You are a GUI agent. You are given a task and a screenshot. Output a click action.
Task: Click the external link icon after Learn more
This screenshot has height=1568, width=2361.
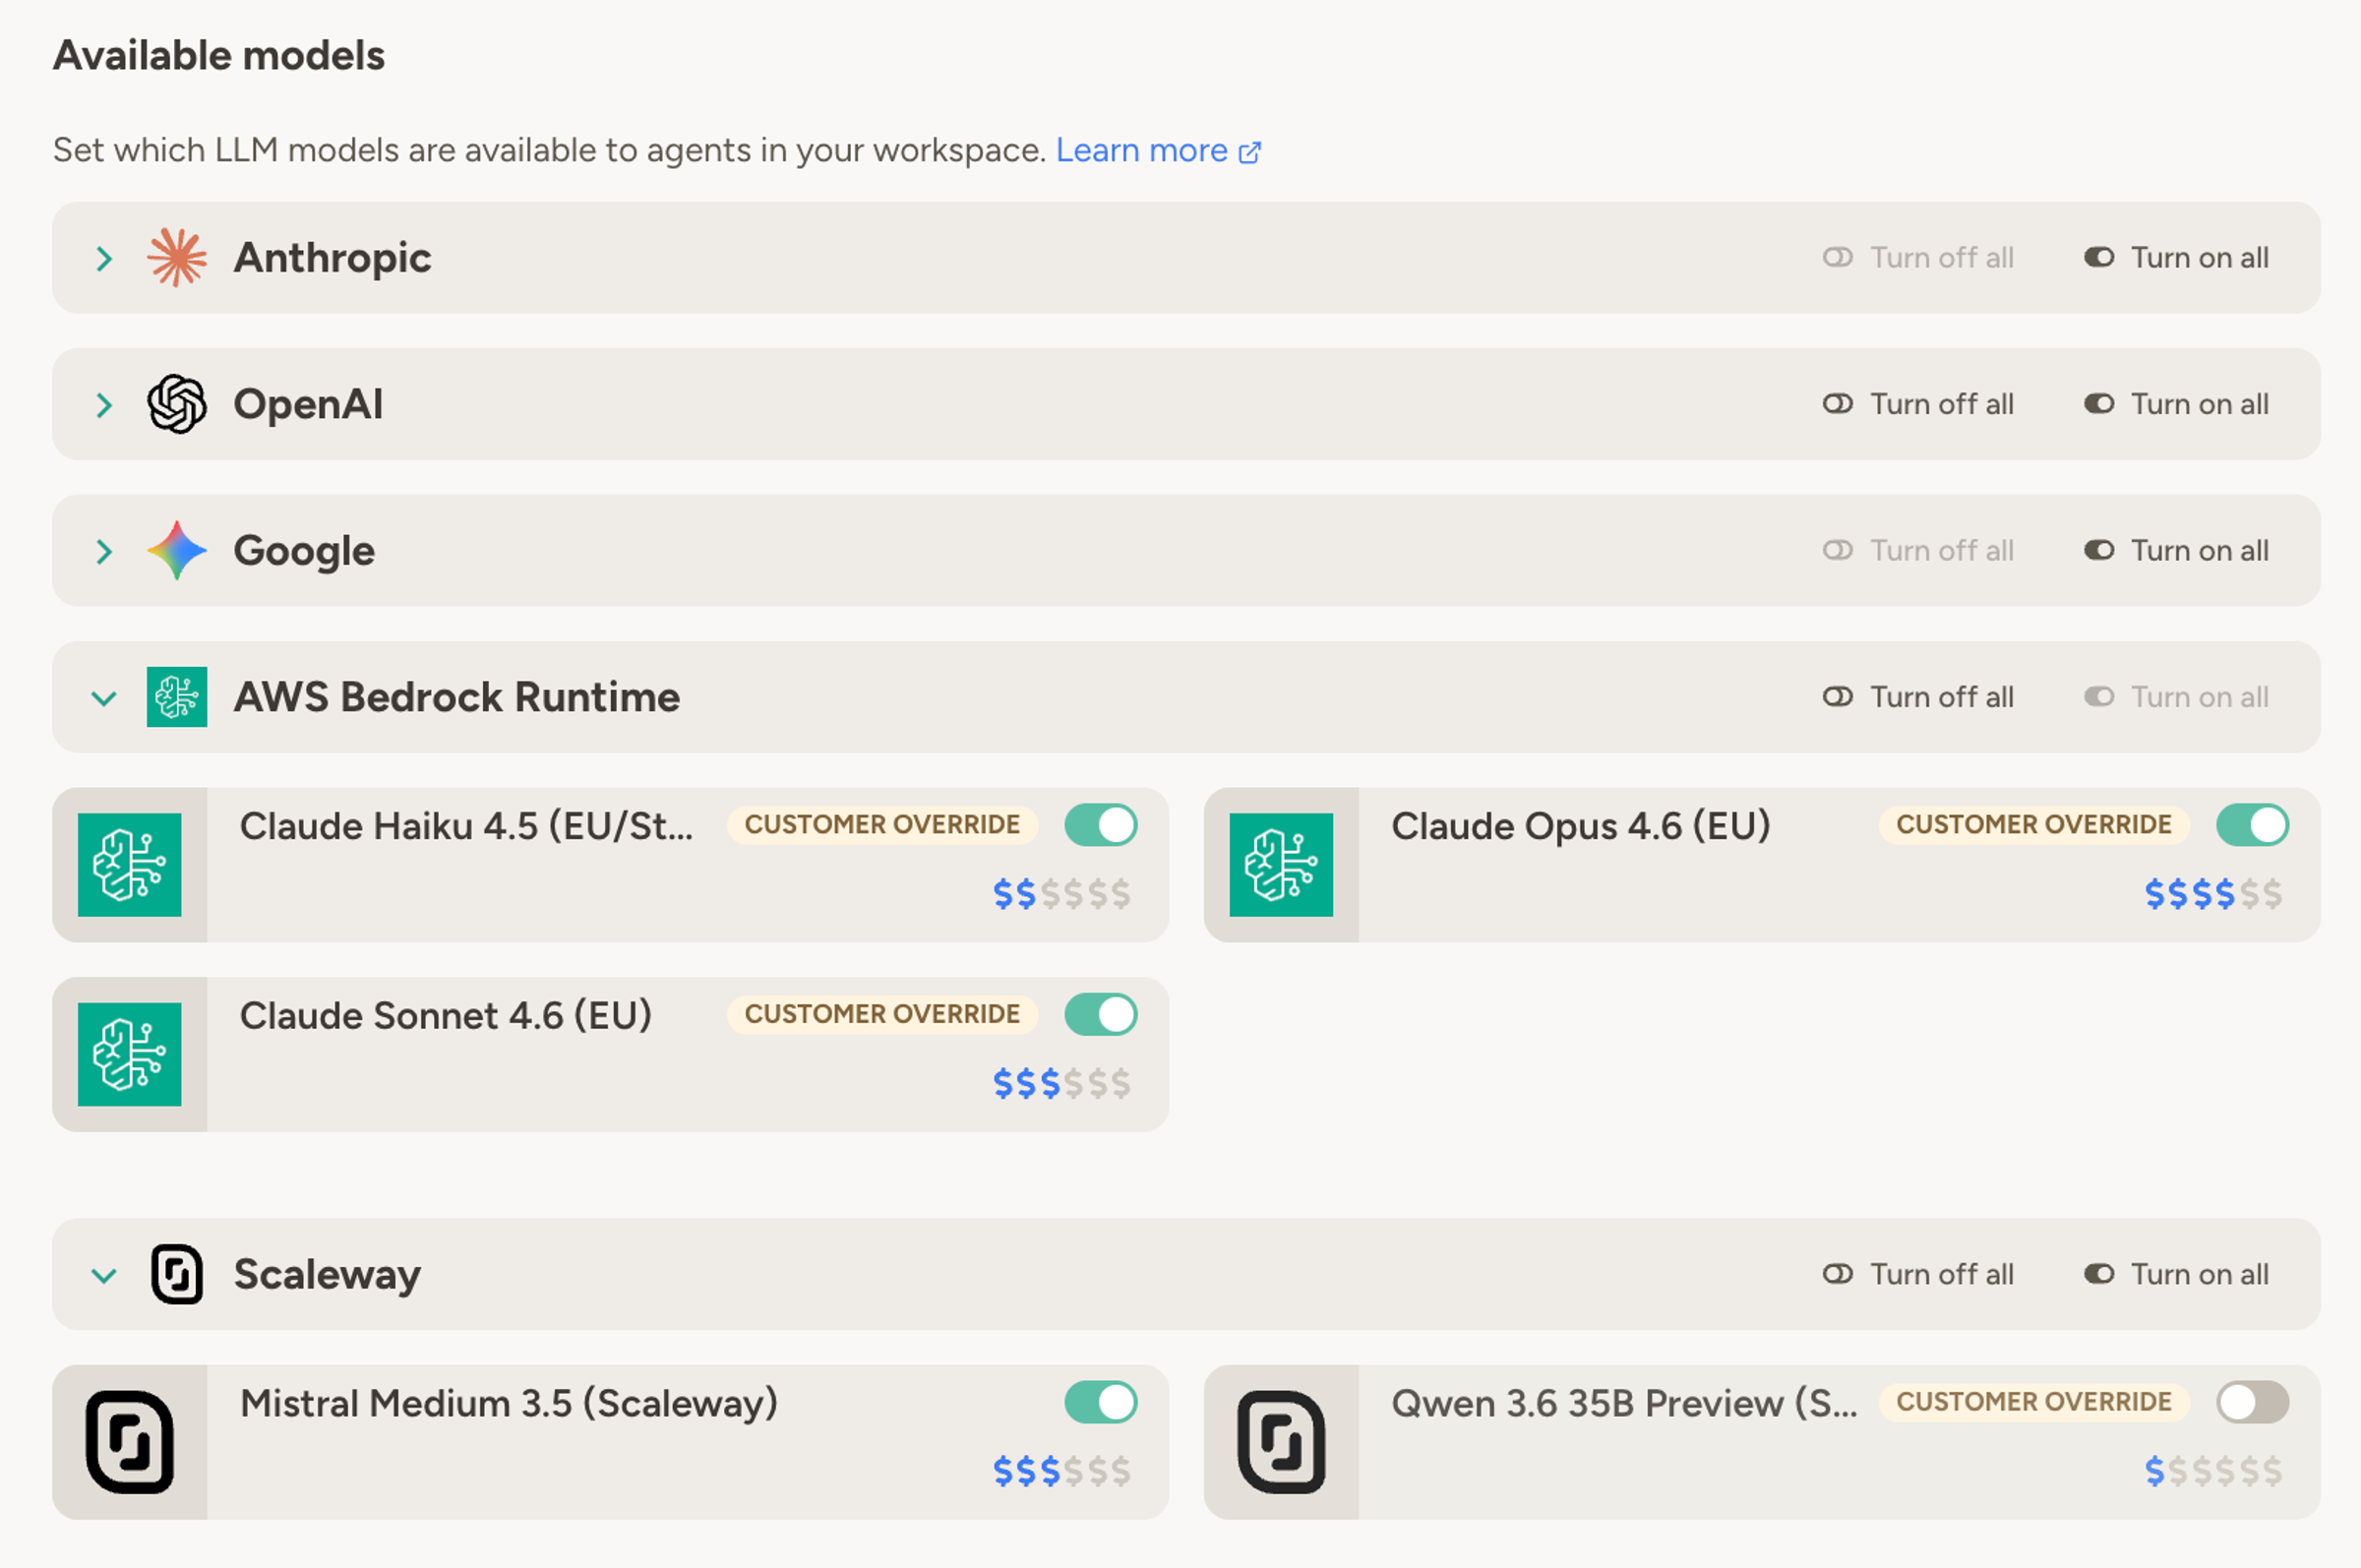click(x=1250, y=152)
